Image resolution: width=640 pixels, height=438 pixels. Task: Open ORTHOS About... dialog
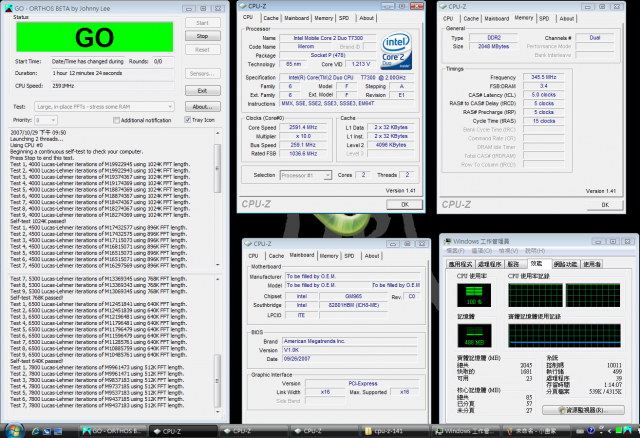pyautogui.click(x=203, y=107)
